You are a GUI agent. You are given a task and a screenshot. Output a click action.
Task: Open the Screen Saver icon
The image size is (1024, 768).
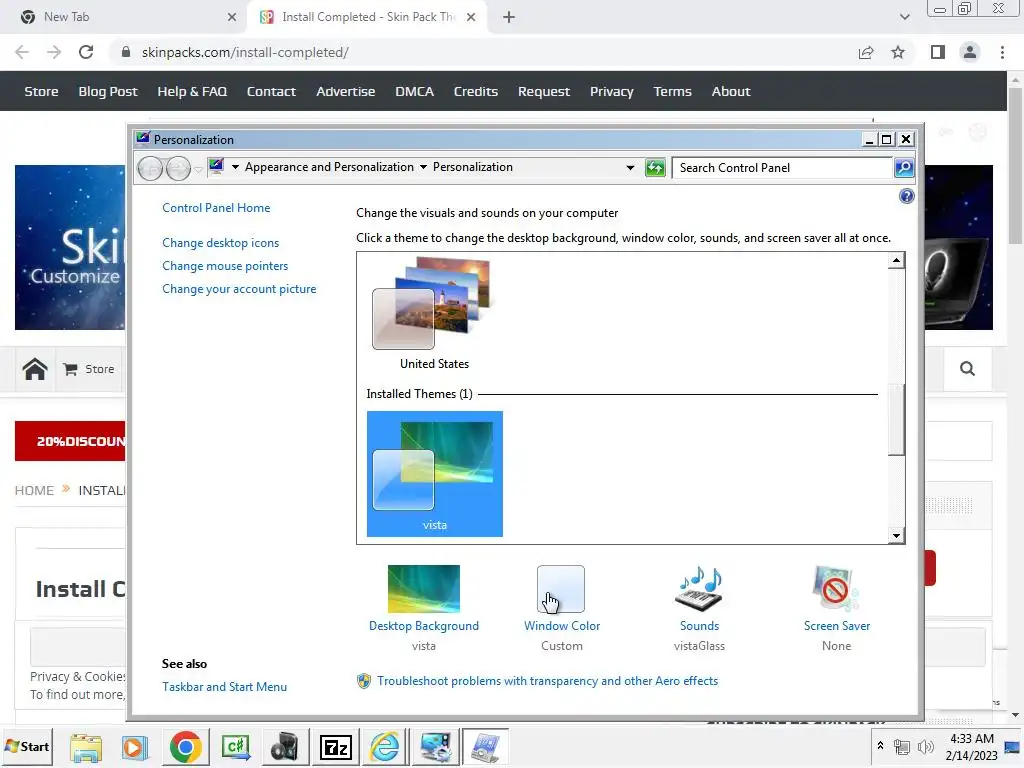[836, 588]
